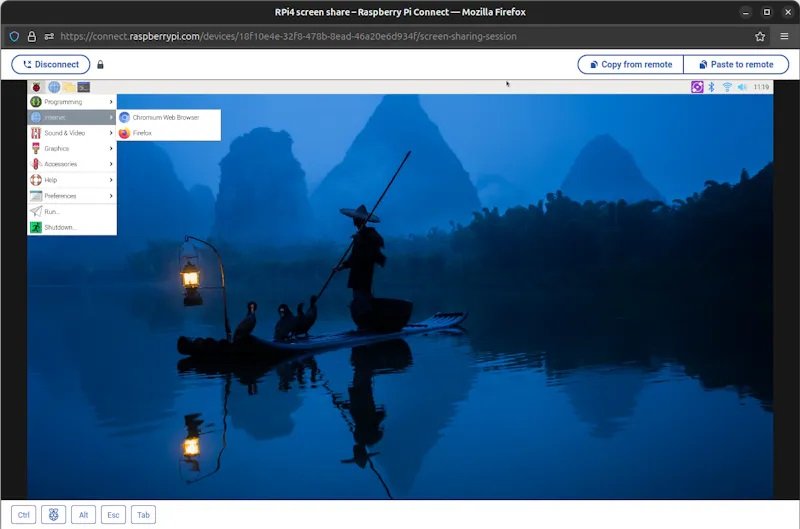Expand the Programming submenu arrow

pyautogui.click(x=111, y=102)
